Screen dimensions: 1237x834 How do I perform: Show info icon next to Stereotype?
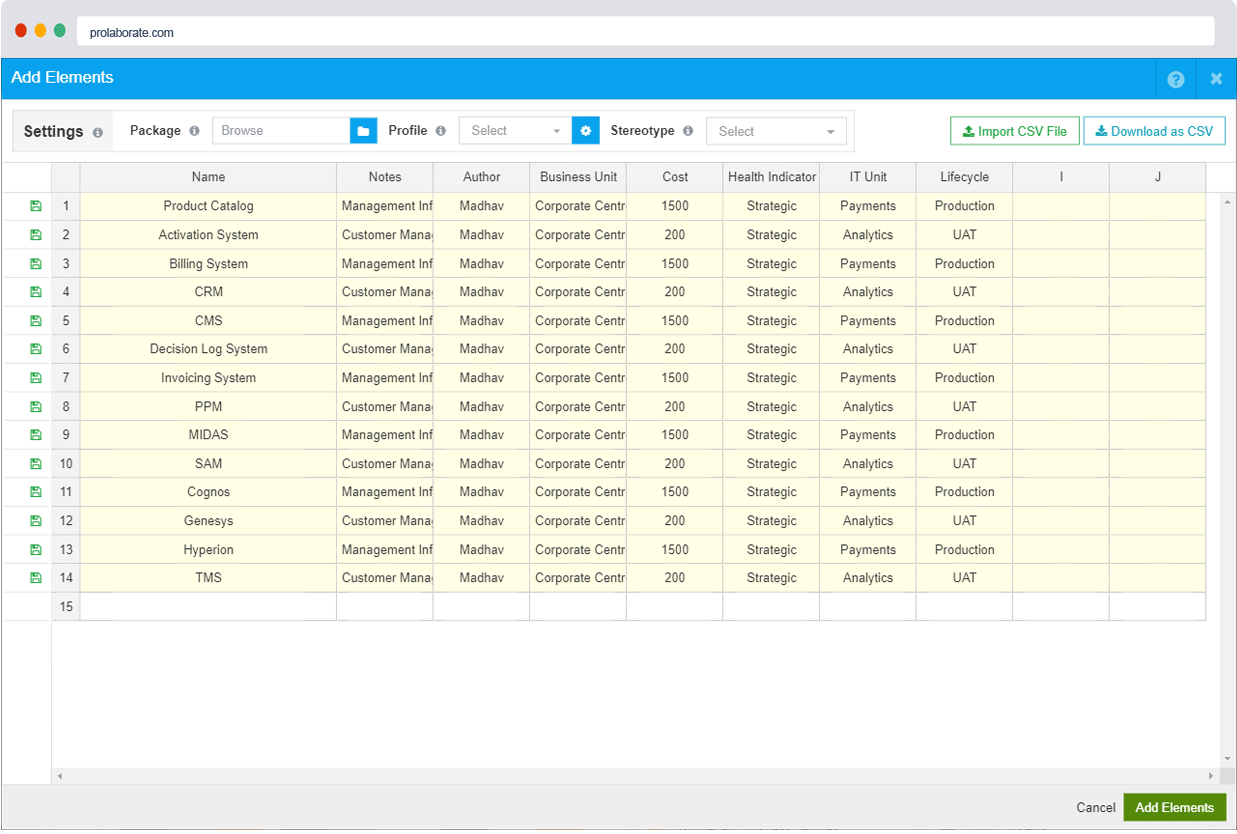(688, 131)
